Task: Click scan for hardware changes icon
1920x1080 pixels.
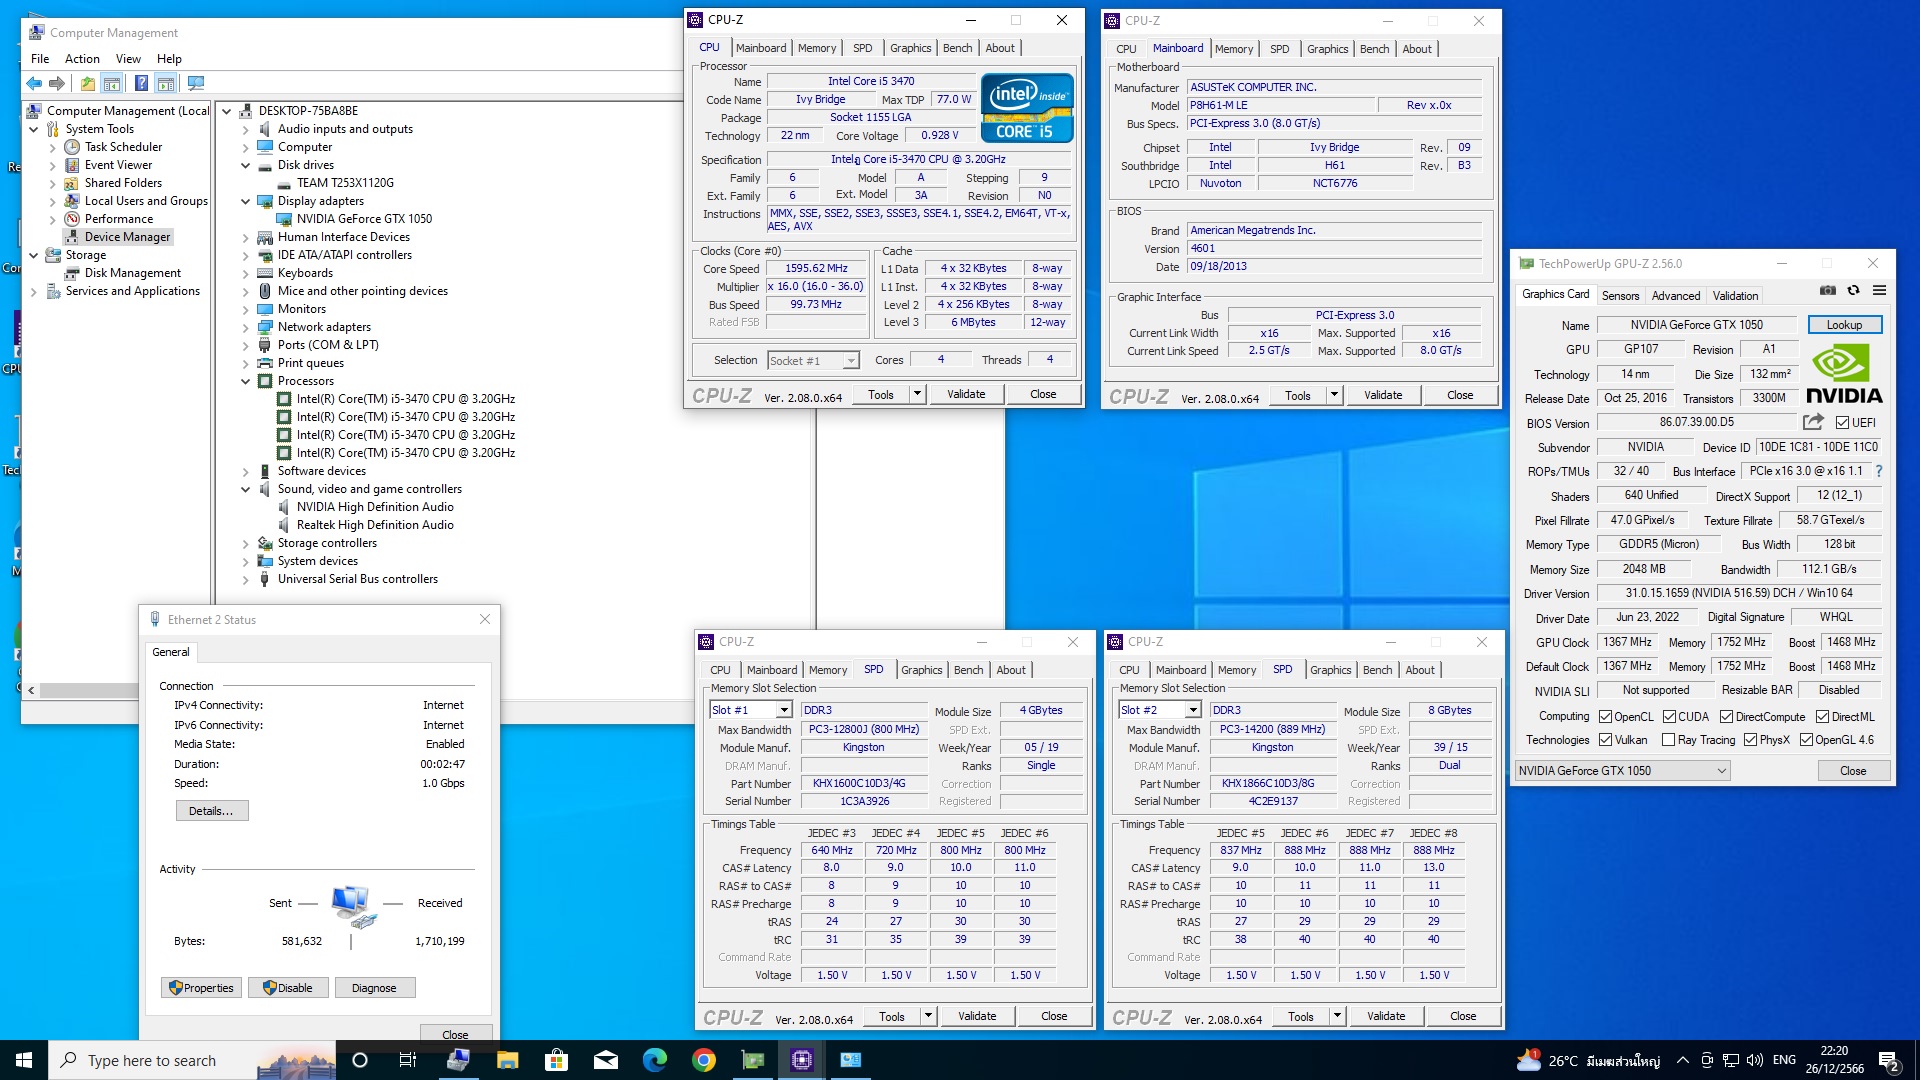Action: [x=196, y=84]
